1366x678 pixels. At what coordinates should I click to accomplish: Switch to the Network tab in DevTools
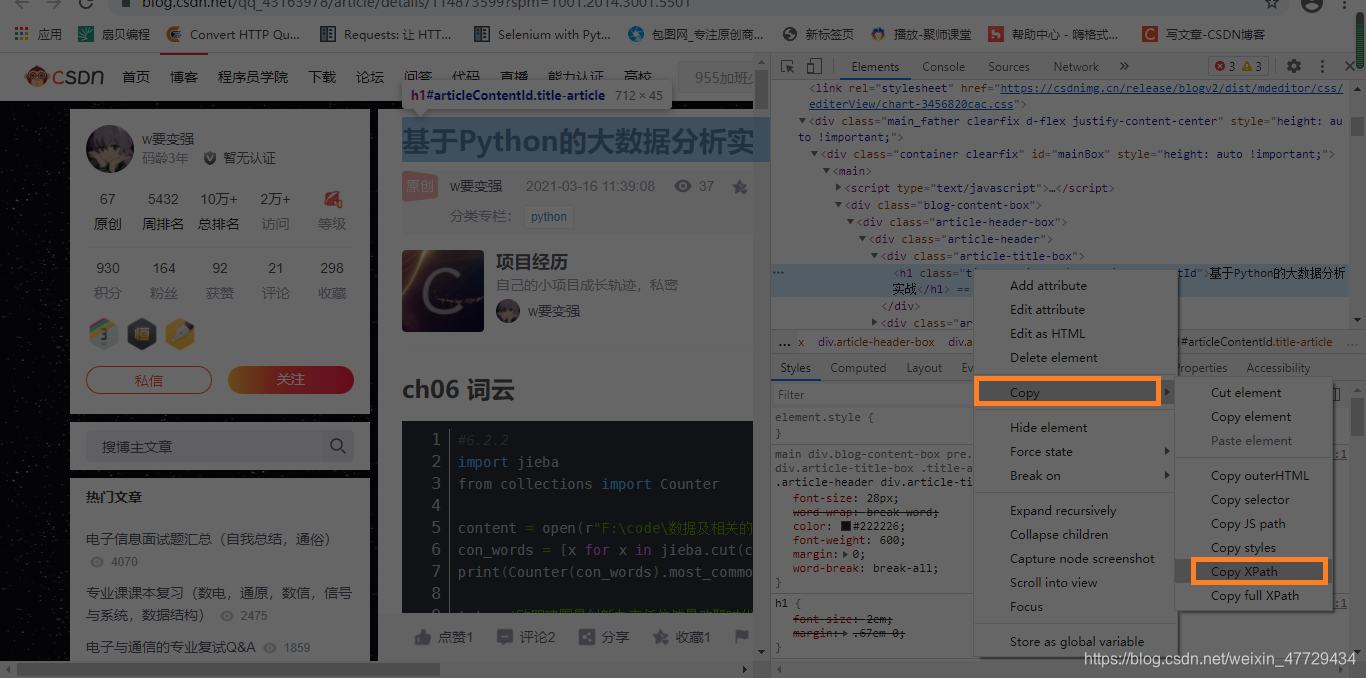(1076, 67)
